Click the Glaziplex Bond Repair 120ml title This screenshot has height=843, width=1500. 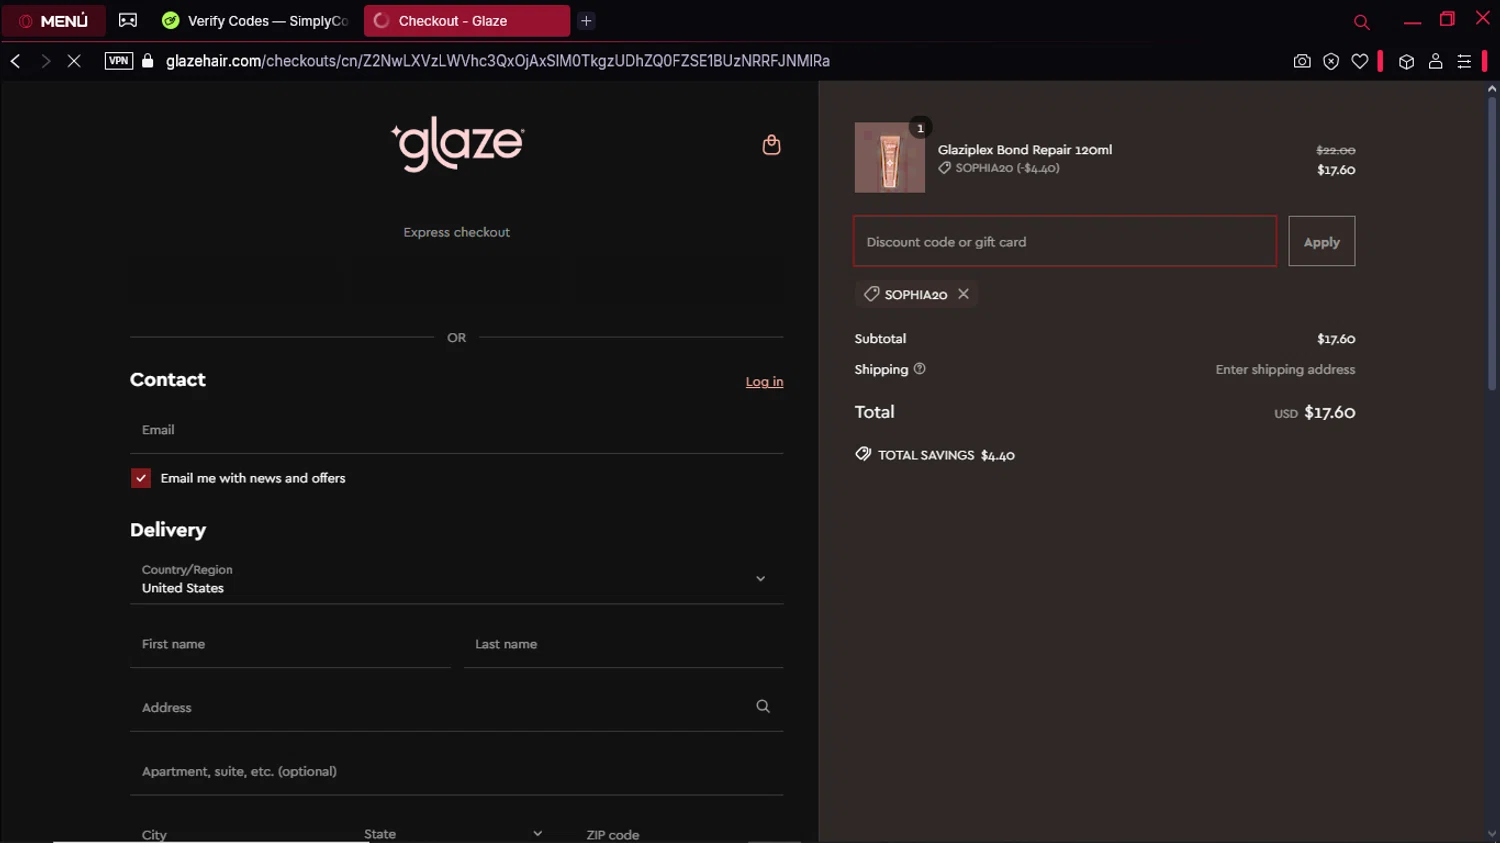coord(1024,150)
